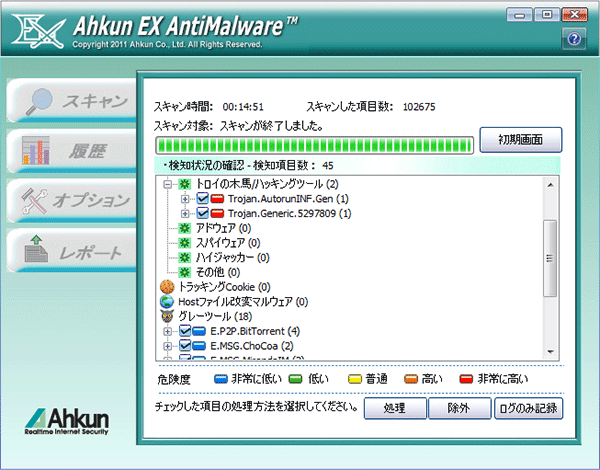The image size is (600, 470).
Task: Expand the E.MSG.ChoCoa node
Action: (167, 346)
